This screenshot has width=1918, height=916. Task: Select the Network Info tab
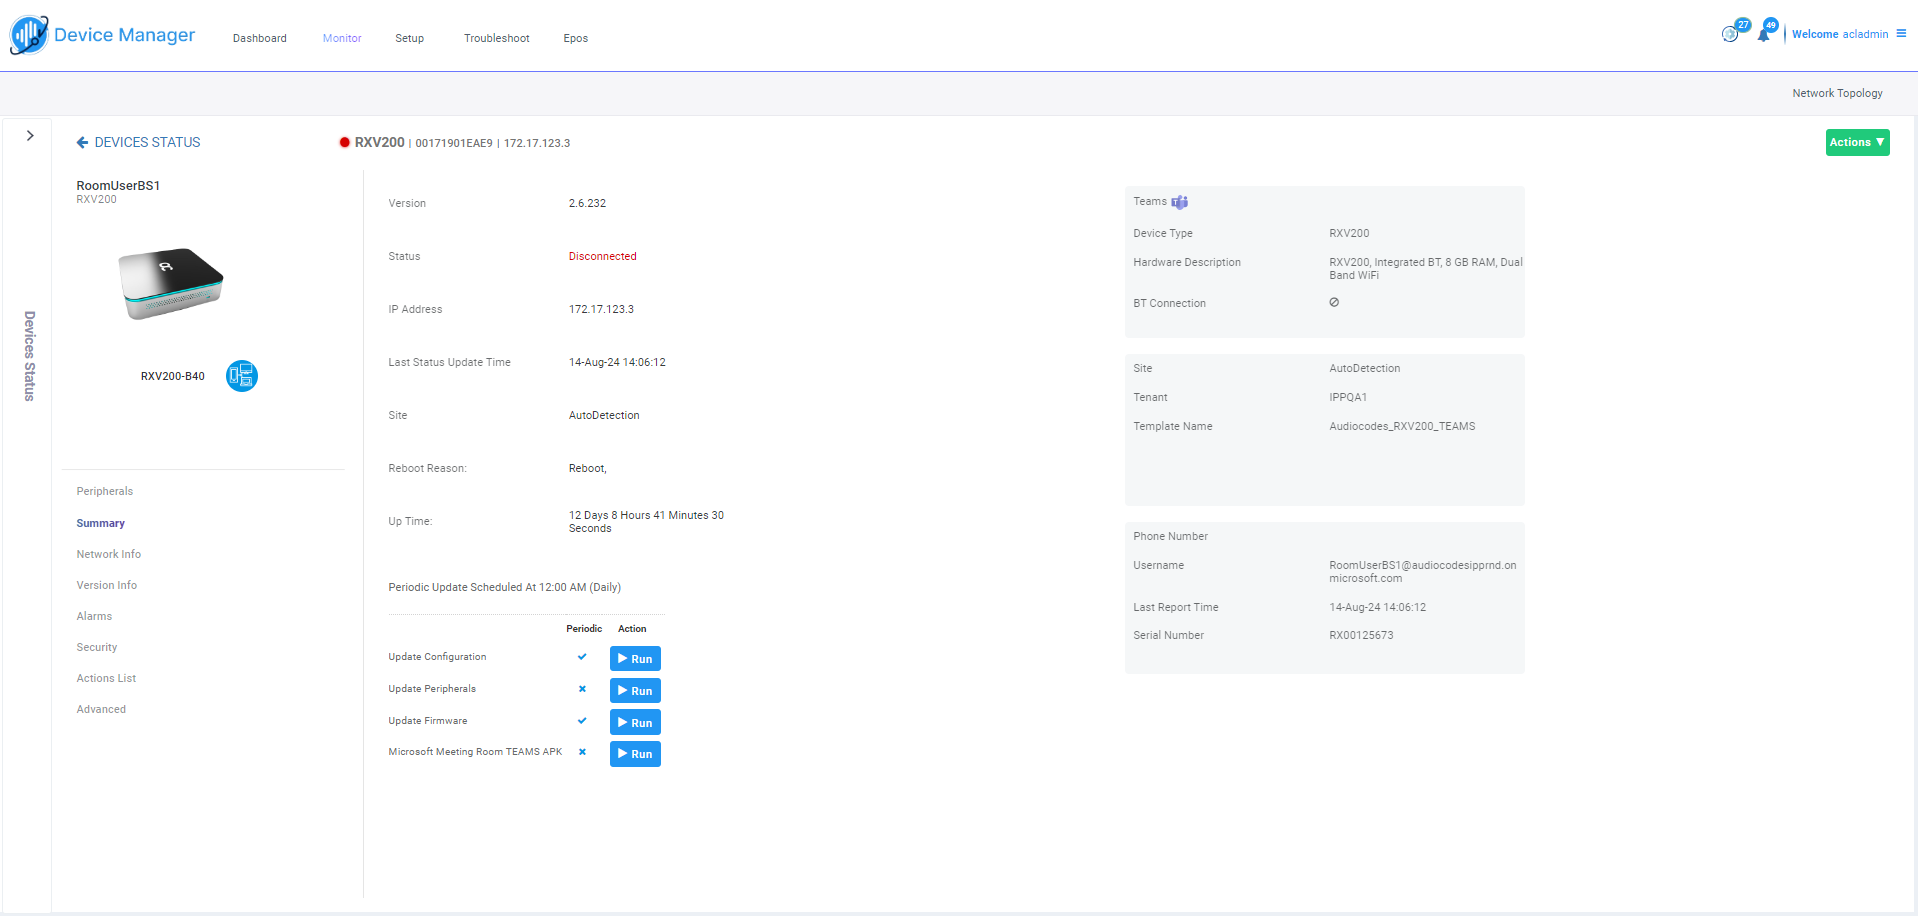[x=109, y=554]
